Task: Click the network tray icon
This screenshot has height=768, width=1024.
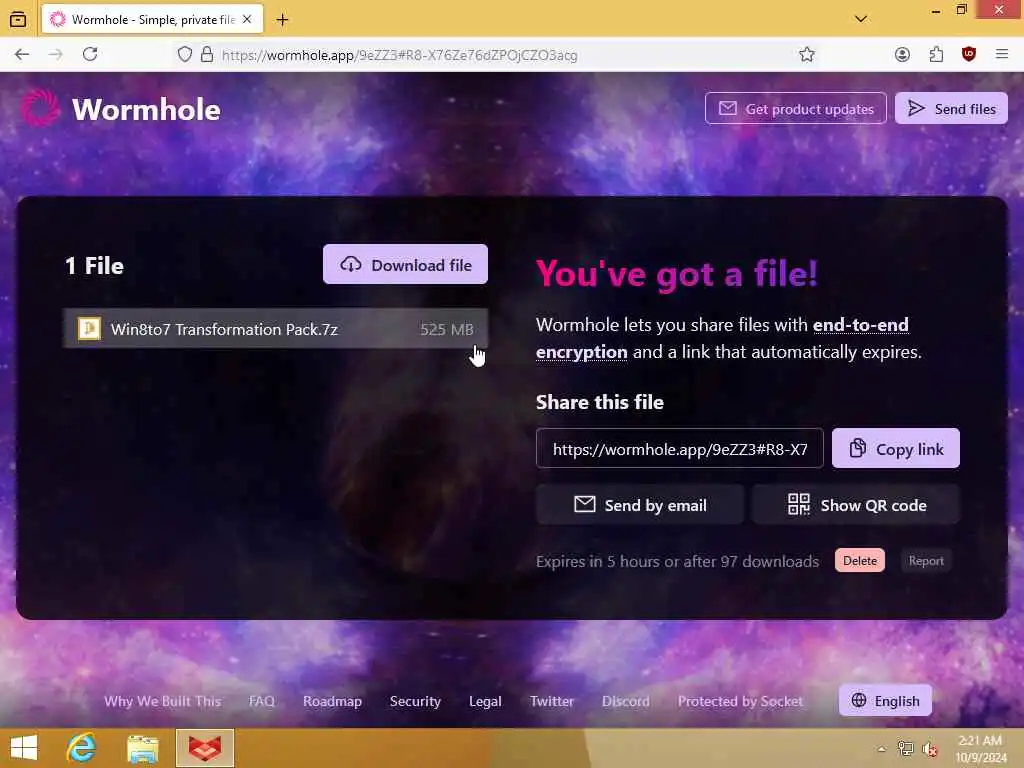Action: point(906,748)
